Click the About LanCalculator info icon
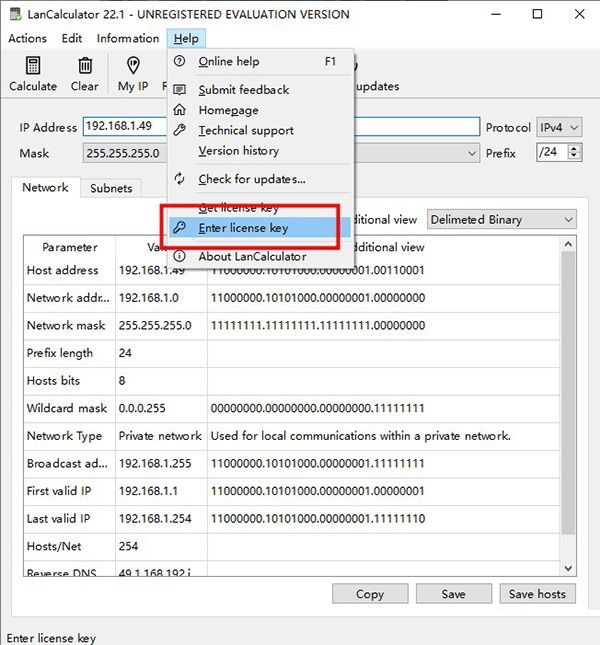 point(179,256)
